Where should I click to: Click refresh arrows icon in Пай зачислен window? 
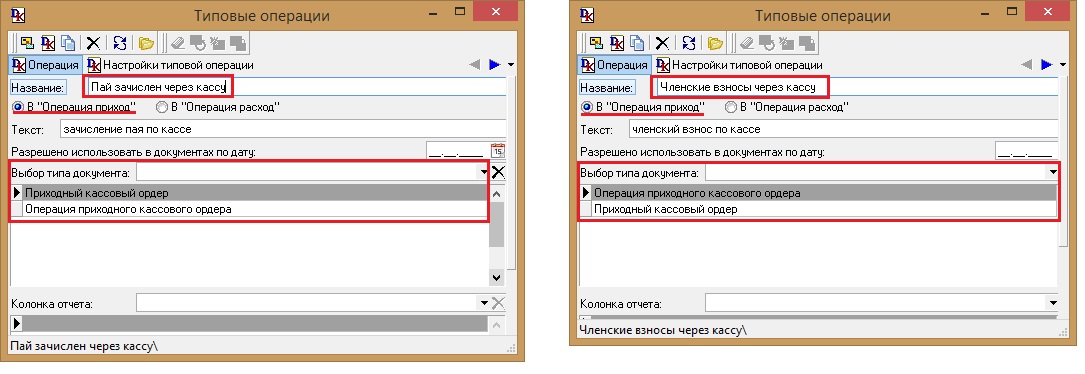[x=120, y=43]
